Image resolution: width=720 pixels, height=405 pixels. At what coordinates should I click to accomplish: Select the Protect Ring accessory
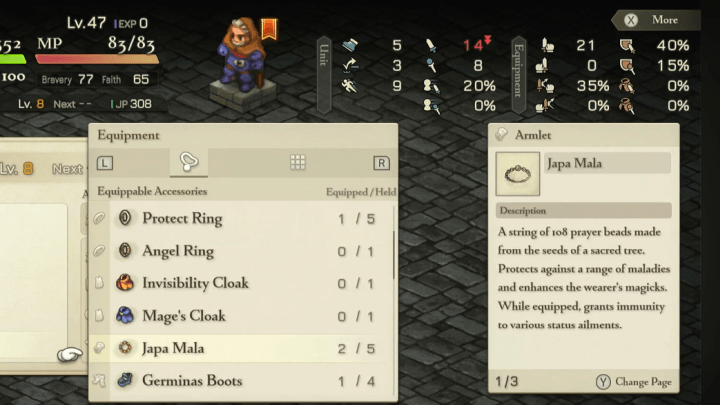pos(243,219)
